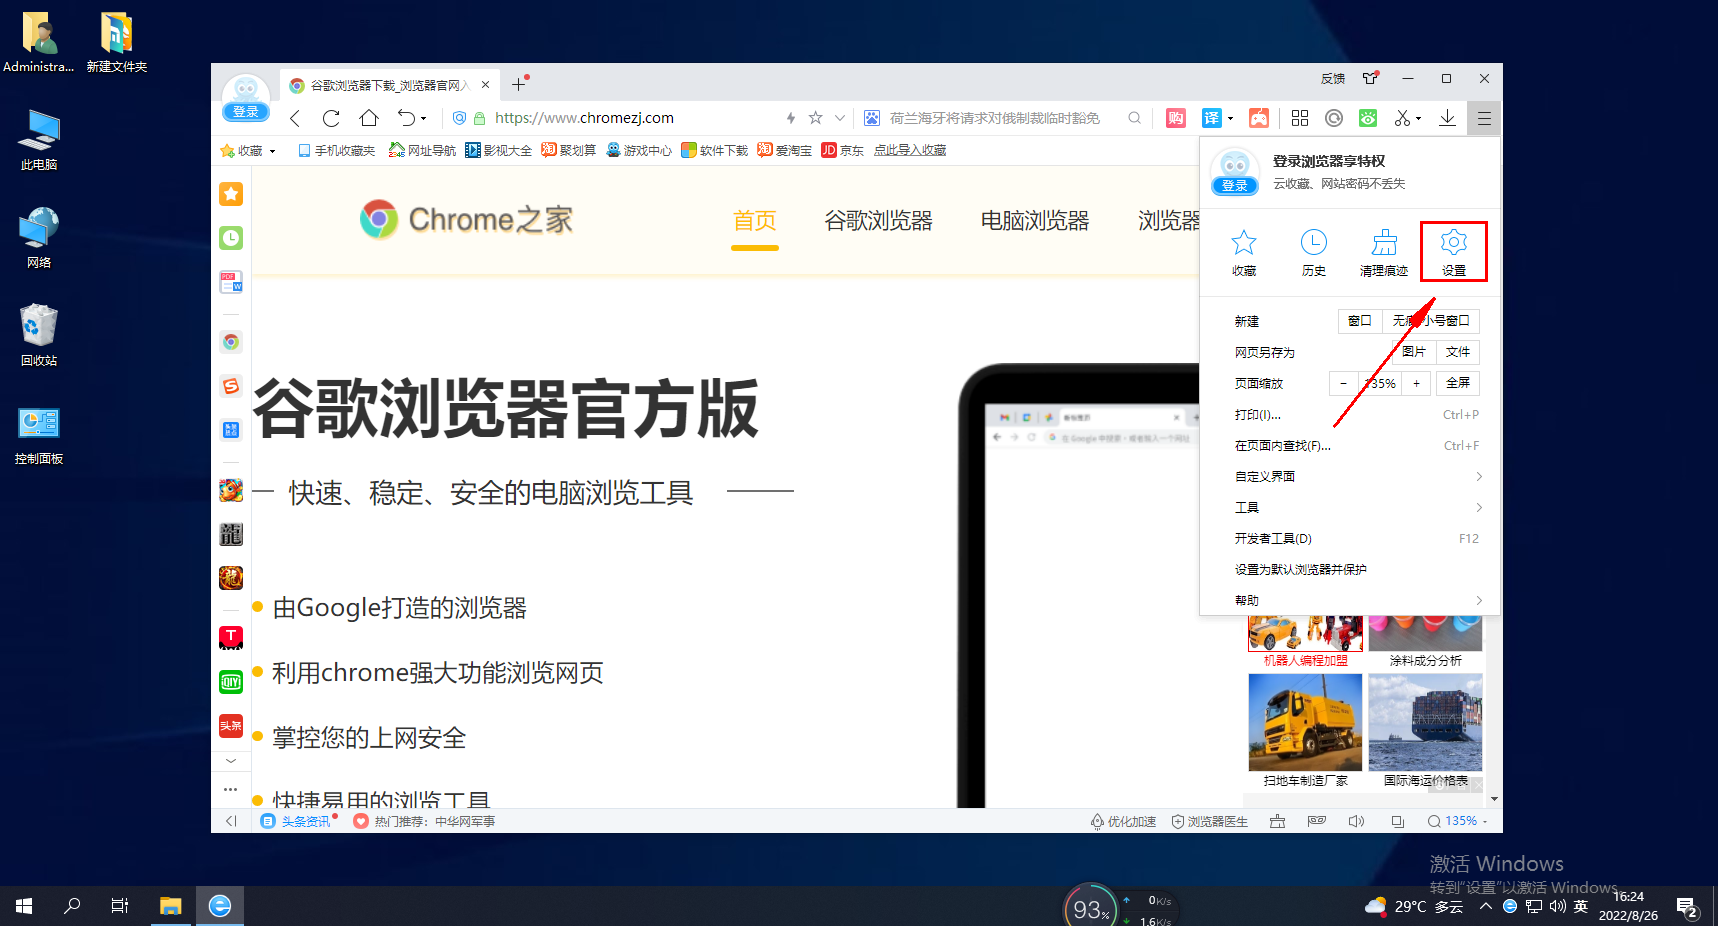This screenshot has width=1718, height=926.
Task: Expand 工具 submenu
Action: click(x=1479, y=508)
